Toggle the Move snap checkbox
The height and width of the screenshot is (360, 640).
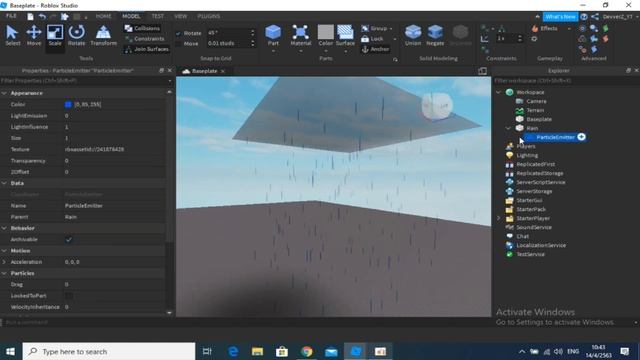178,43
